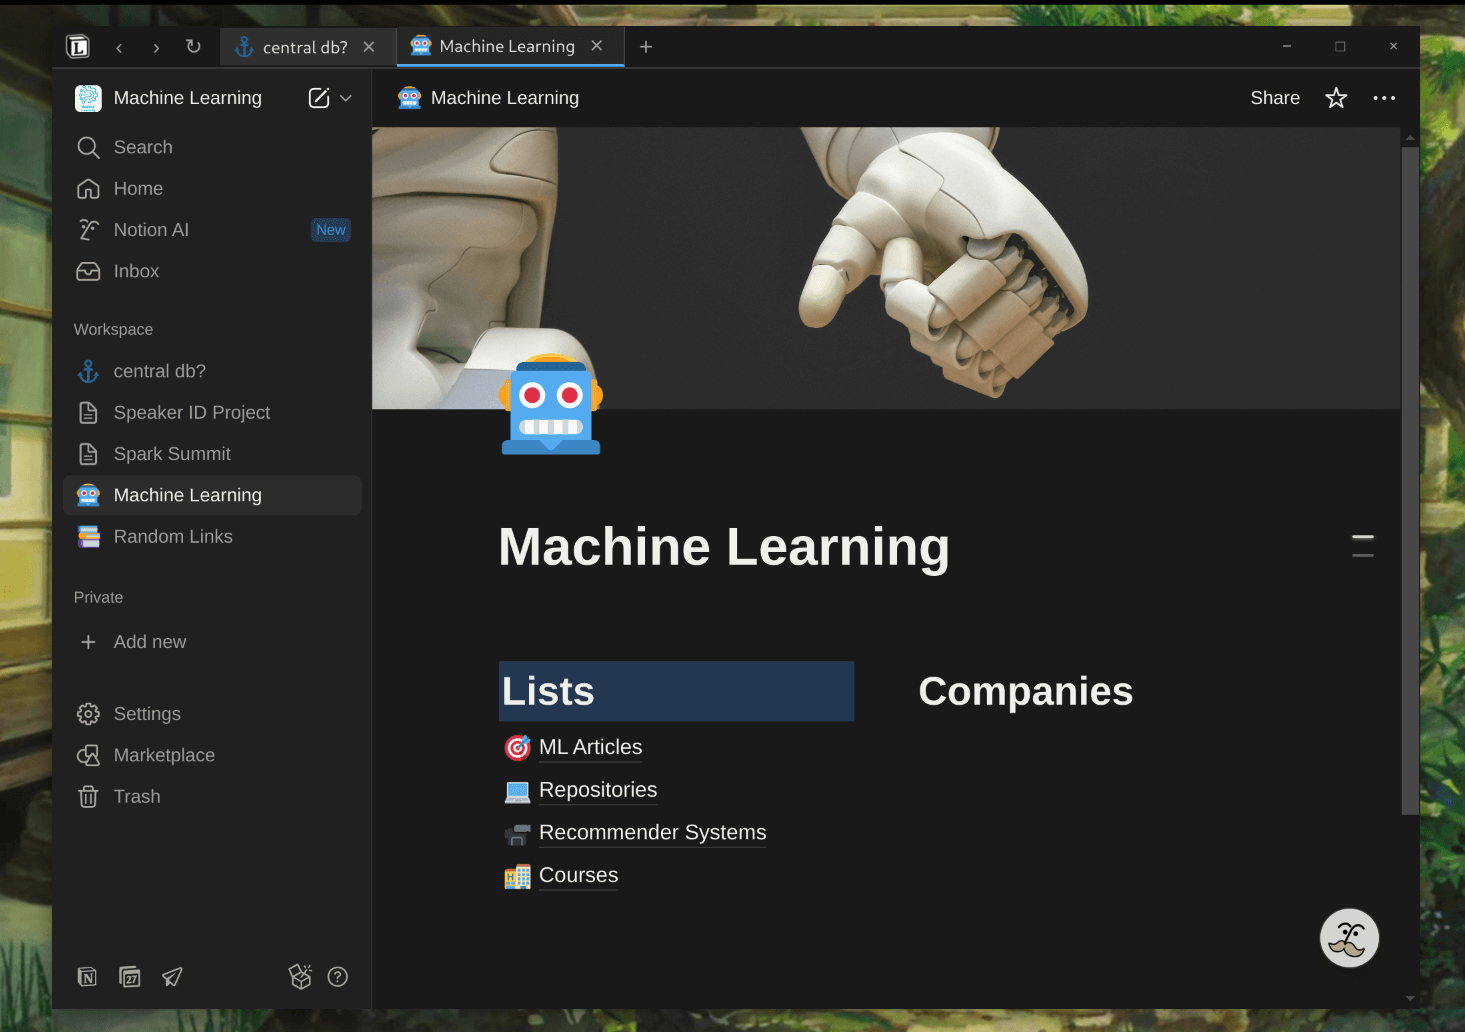
Task: Open Marketplace in the sidebar
Action: click(x=164, y=755)
